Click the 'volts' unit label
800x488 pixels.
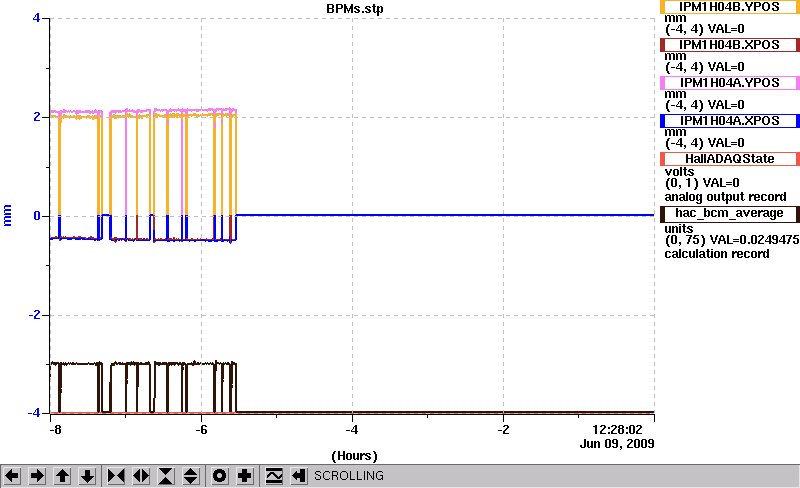(x=679, y=172)
